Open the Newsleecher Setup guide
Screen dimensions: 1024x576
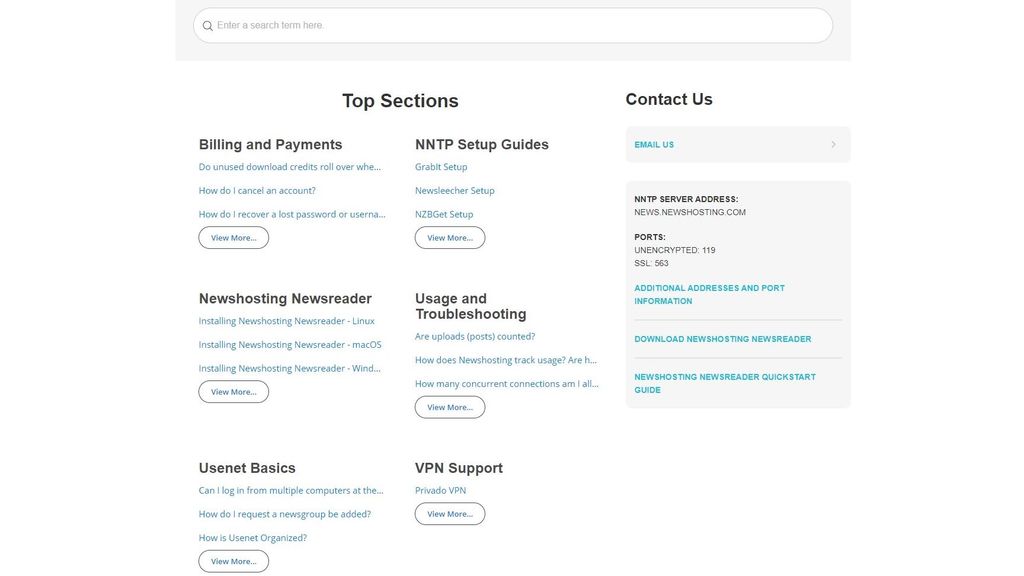click(x=454, y=189)
